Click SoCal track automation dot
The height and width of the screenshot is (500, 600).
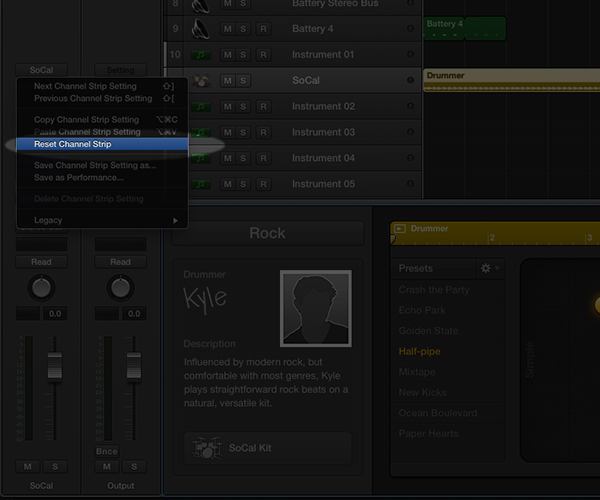pyautogui.click(x=410, y=80)
